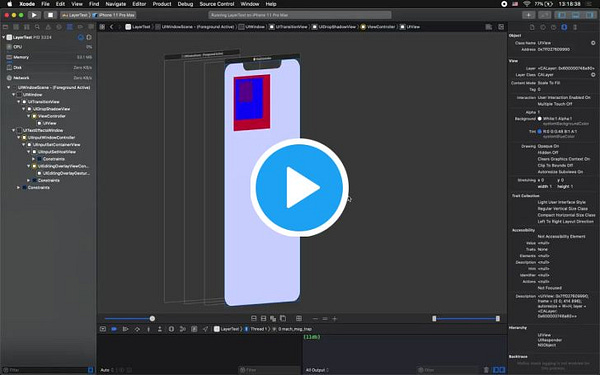Click the layer spacing slider knob below canvas

tap(152, 318)
